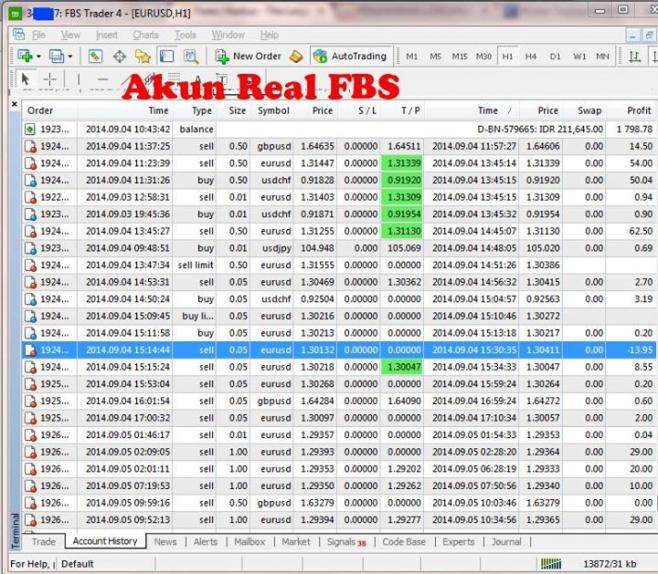Image resolution: width=658 pixels, height=574 pixels.
Task: Switch chart to the M15 timeframe
Action: coord(459,56)
